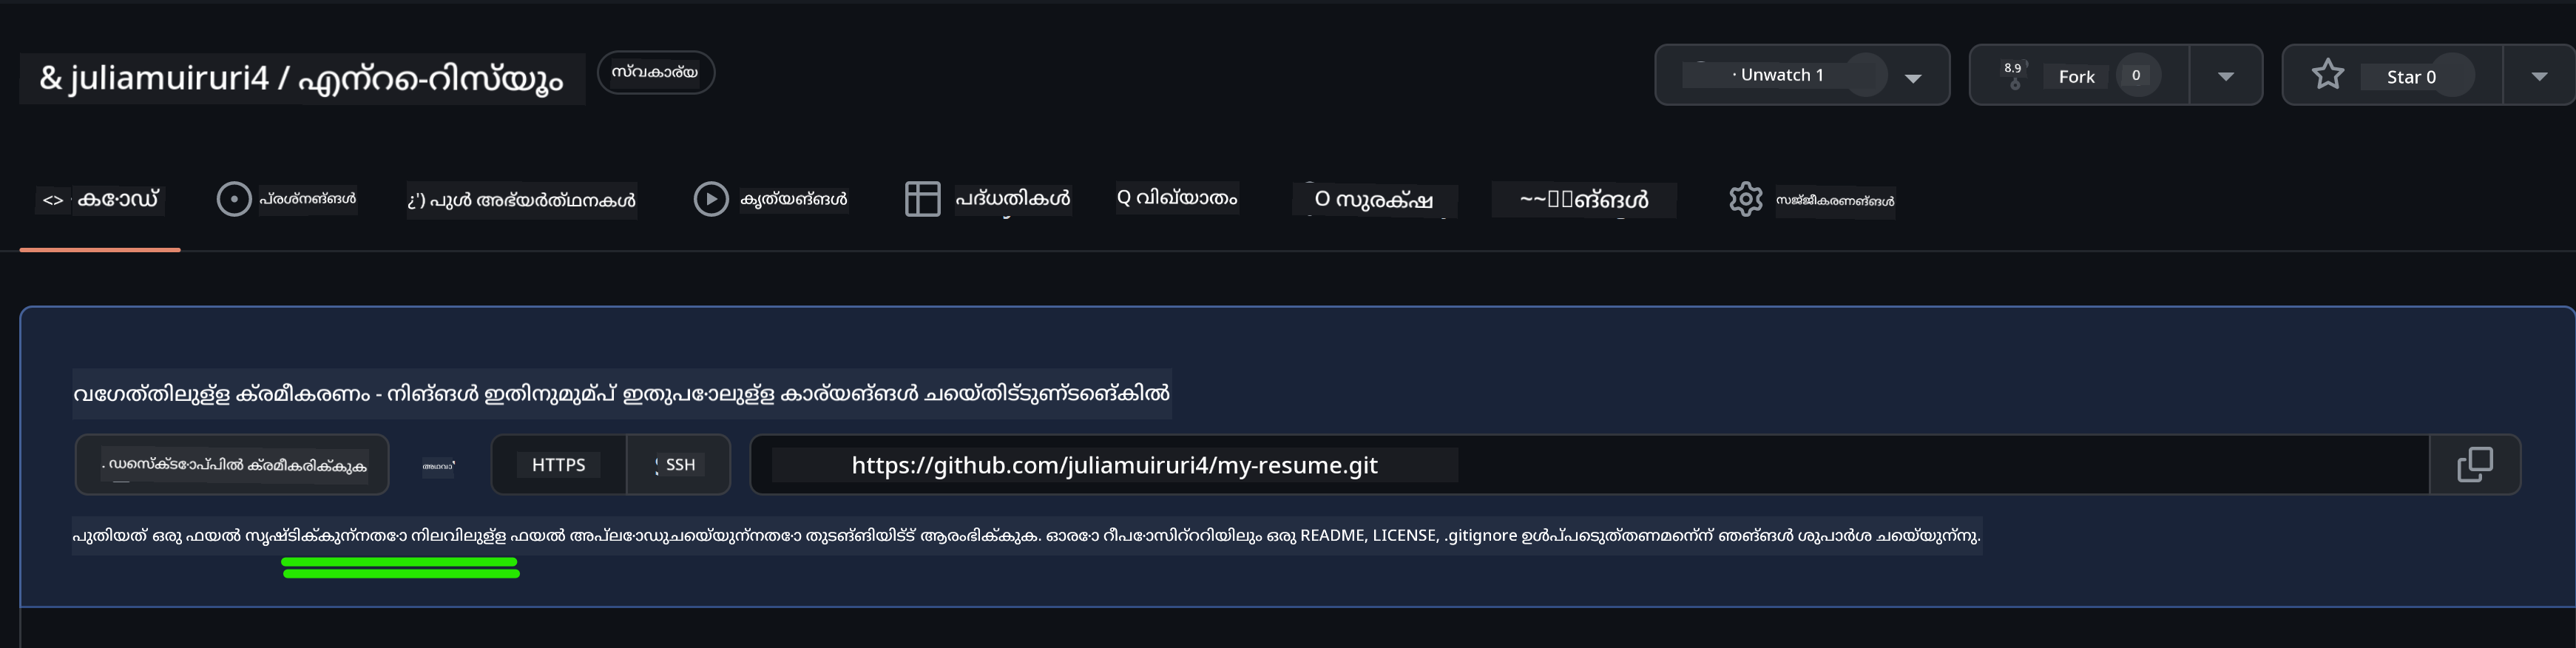Screen dimensions: 2576x648
Task: Switch to the Security tab
Action: (1374, 200)
